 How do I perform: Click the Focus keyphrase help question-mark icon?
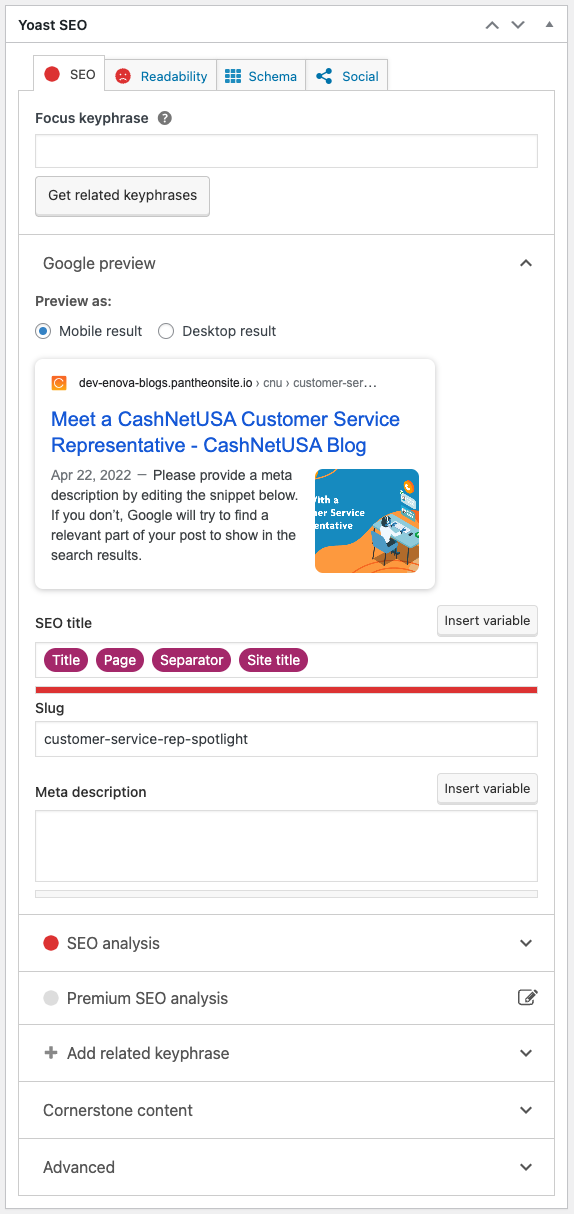(x=165, y=118)
